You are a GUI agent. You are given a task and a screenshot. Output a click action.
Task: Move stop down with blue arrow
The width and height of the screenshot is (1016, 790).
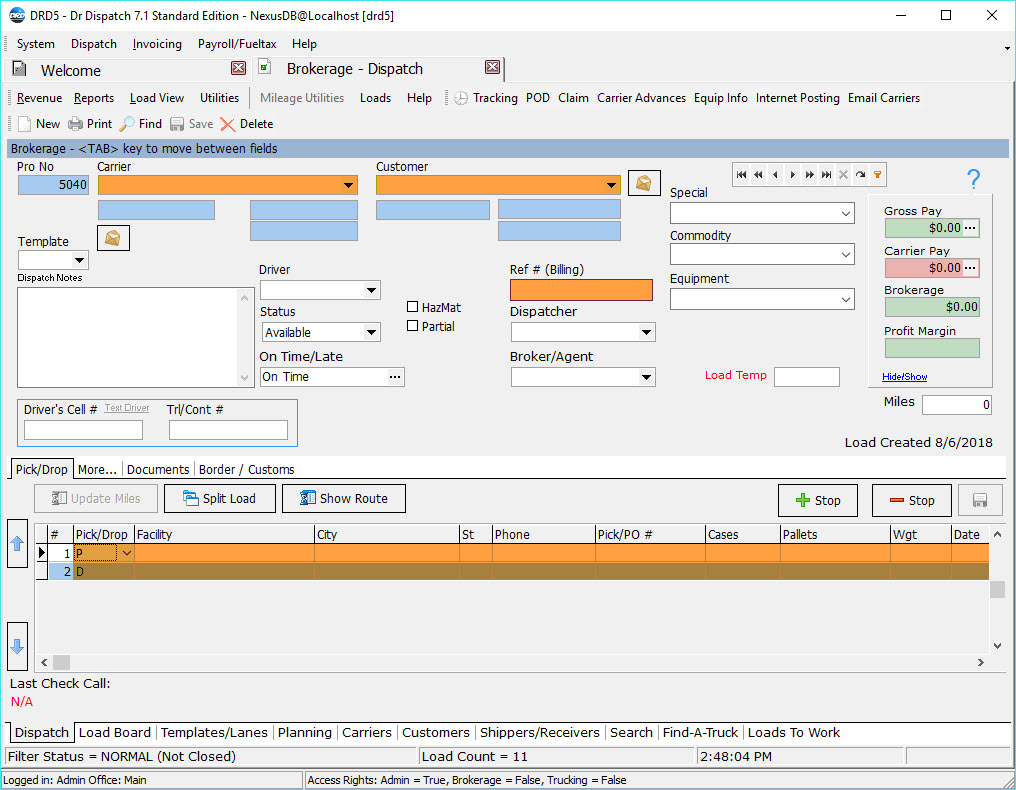coord(17,645)
